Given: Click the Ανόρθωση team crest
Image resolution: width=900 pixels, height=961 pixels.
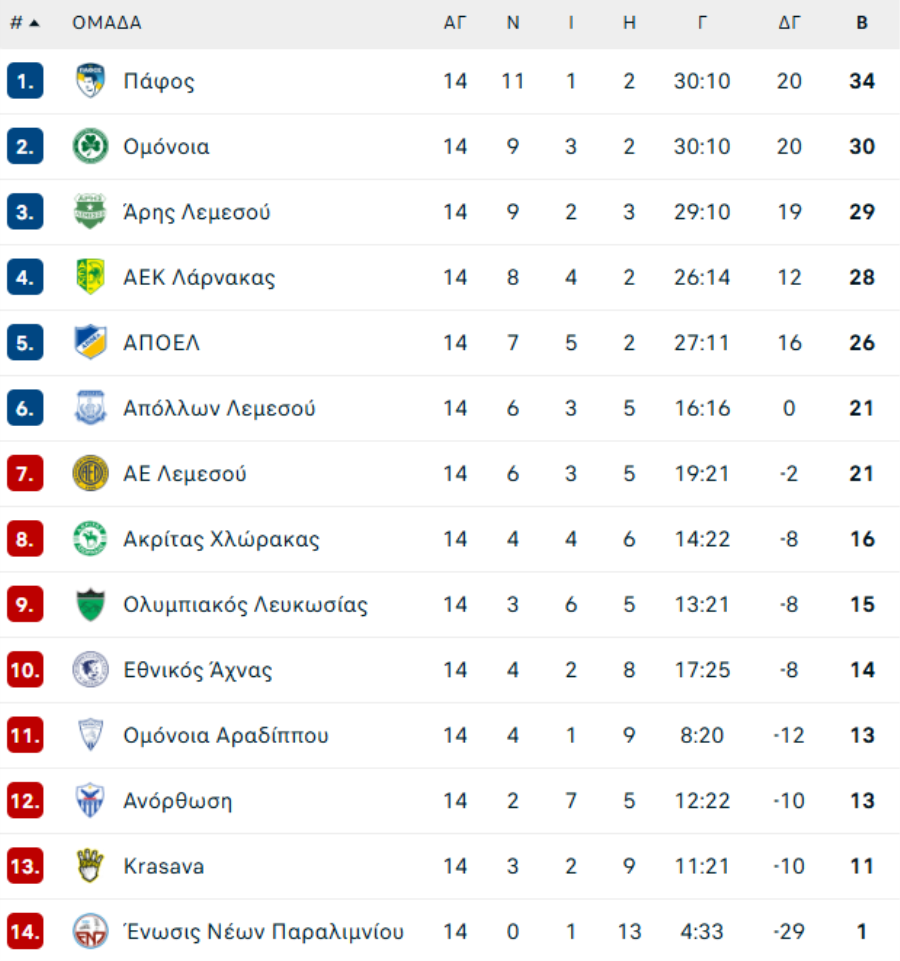Looking at the screenshot, I should [91, 801].
